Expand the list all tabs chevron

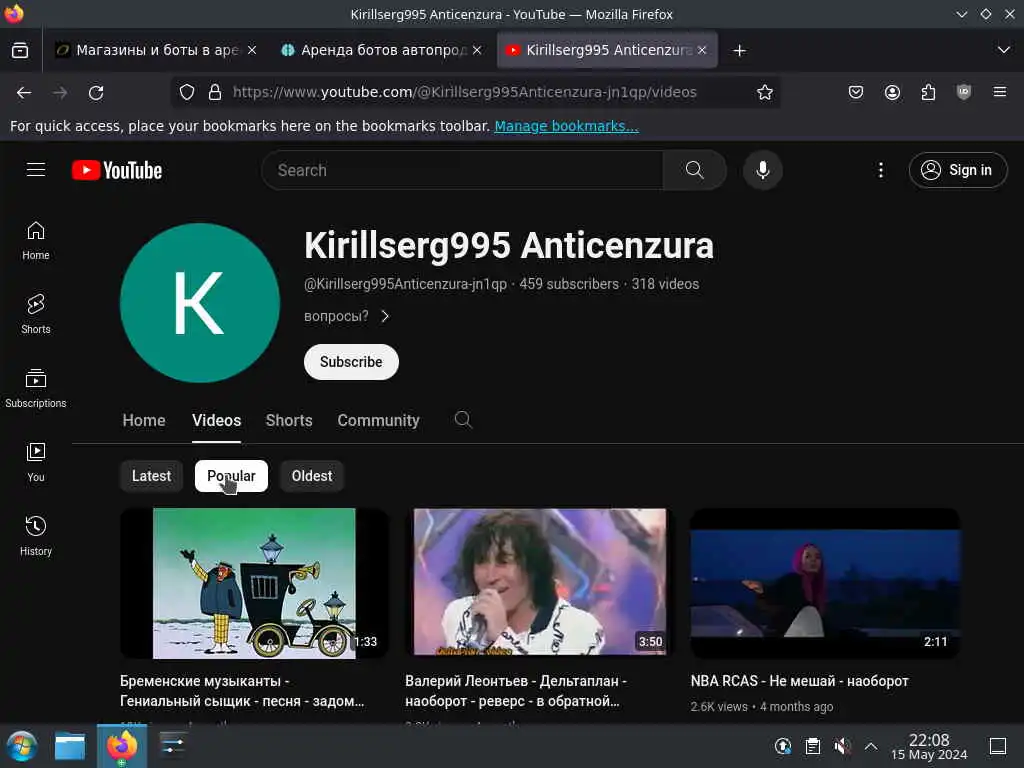pyautogui.click(x=1004, y=50)
